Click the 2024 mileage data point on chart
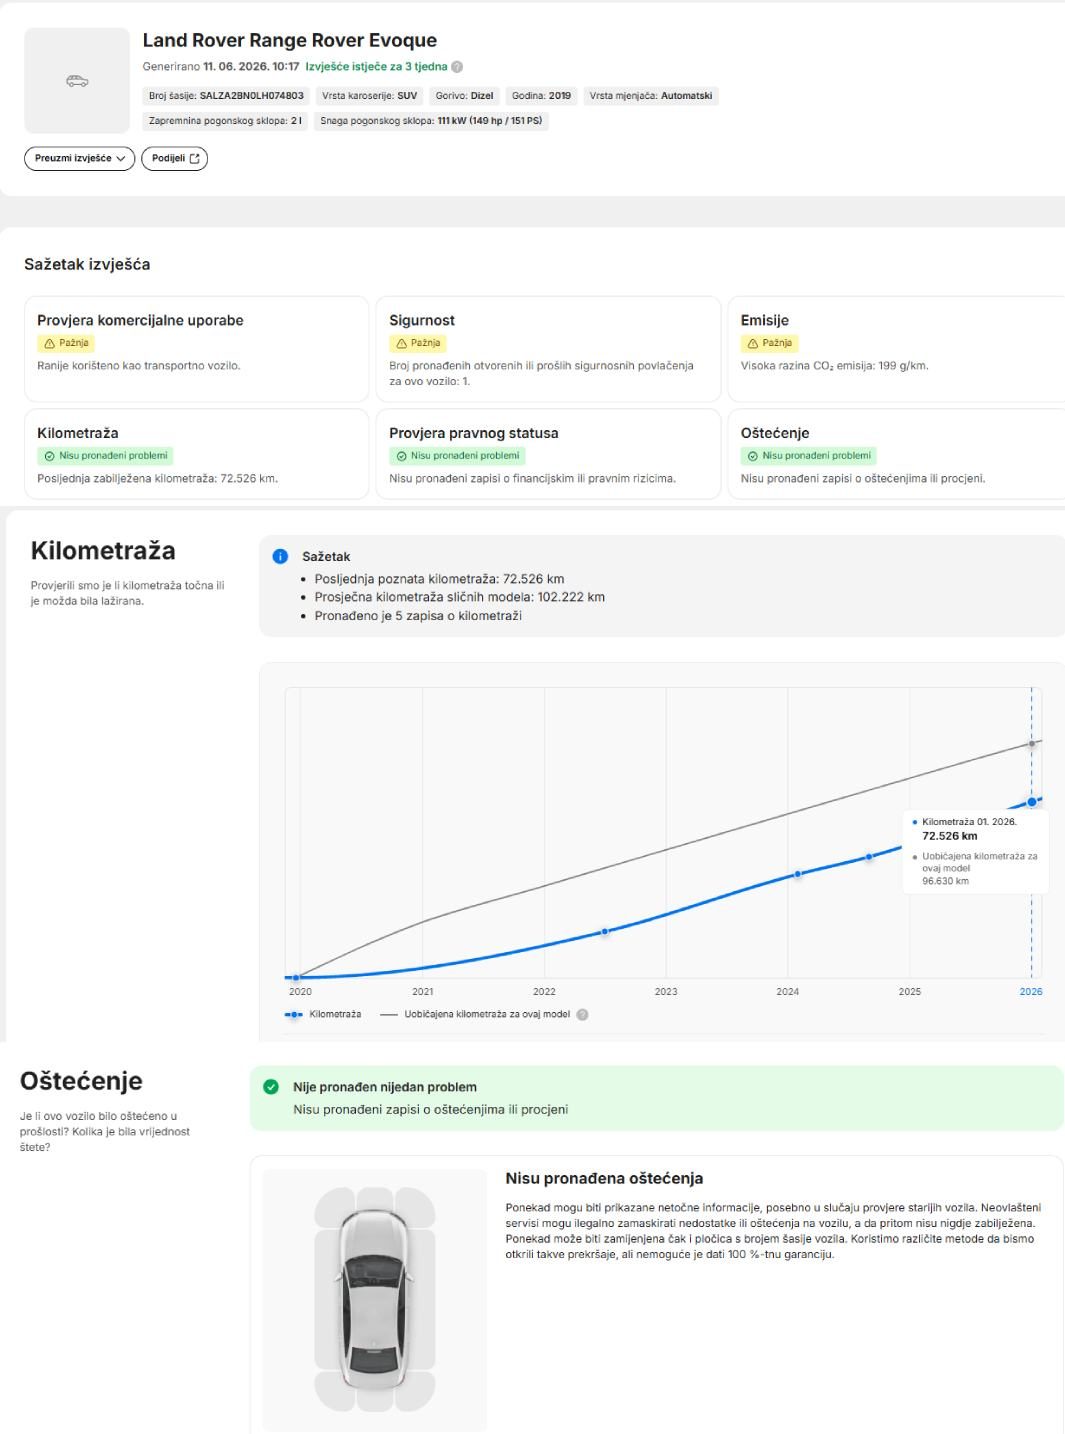This screenshot has width=1065, height=1434. pos(798,874)
